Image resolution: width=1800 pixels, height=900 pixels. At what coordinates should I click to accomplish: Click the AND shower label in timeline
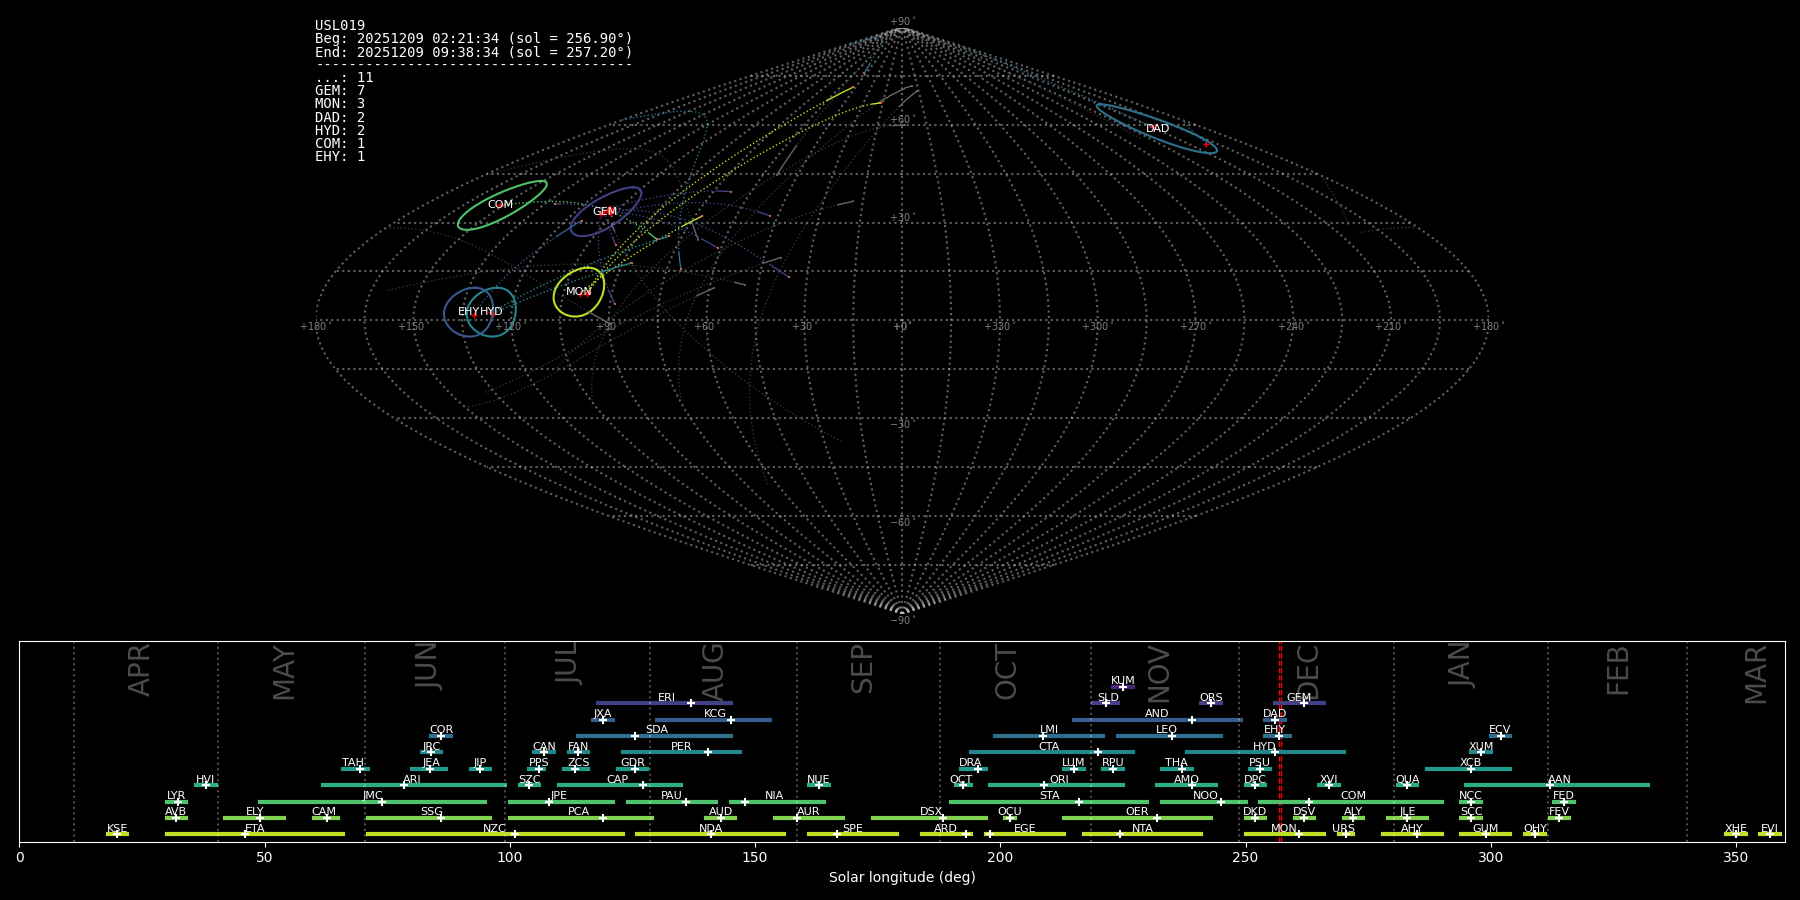(x=1157, y=714)
